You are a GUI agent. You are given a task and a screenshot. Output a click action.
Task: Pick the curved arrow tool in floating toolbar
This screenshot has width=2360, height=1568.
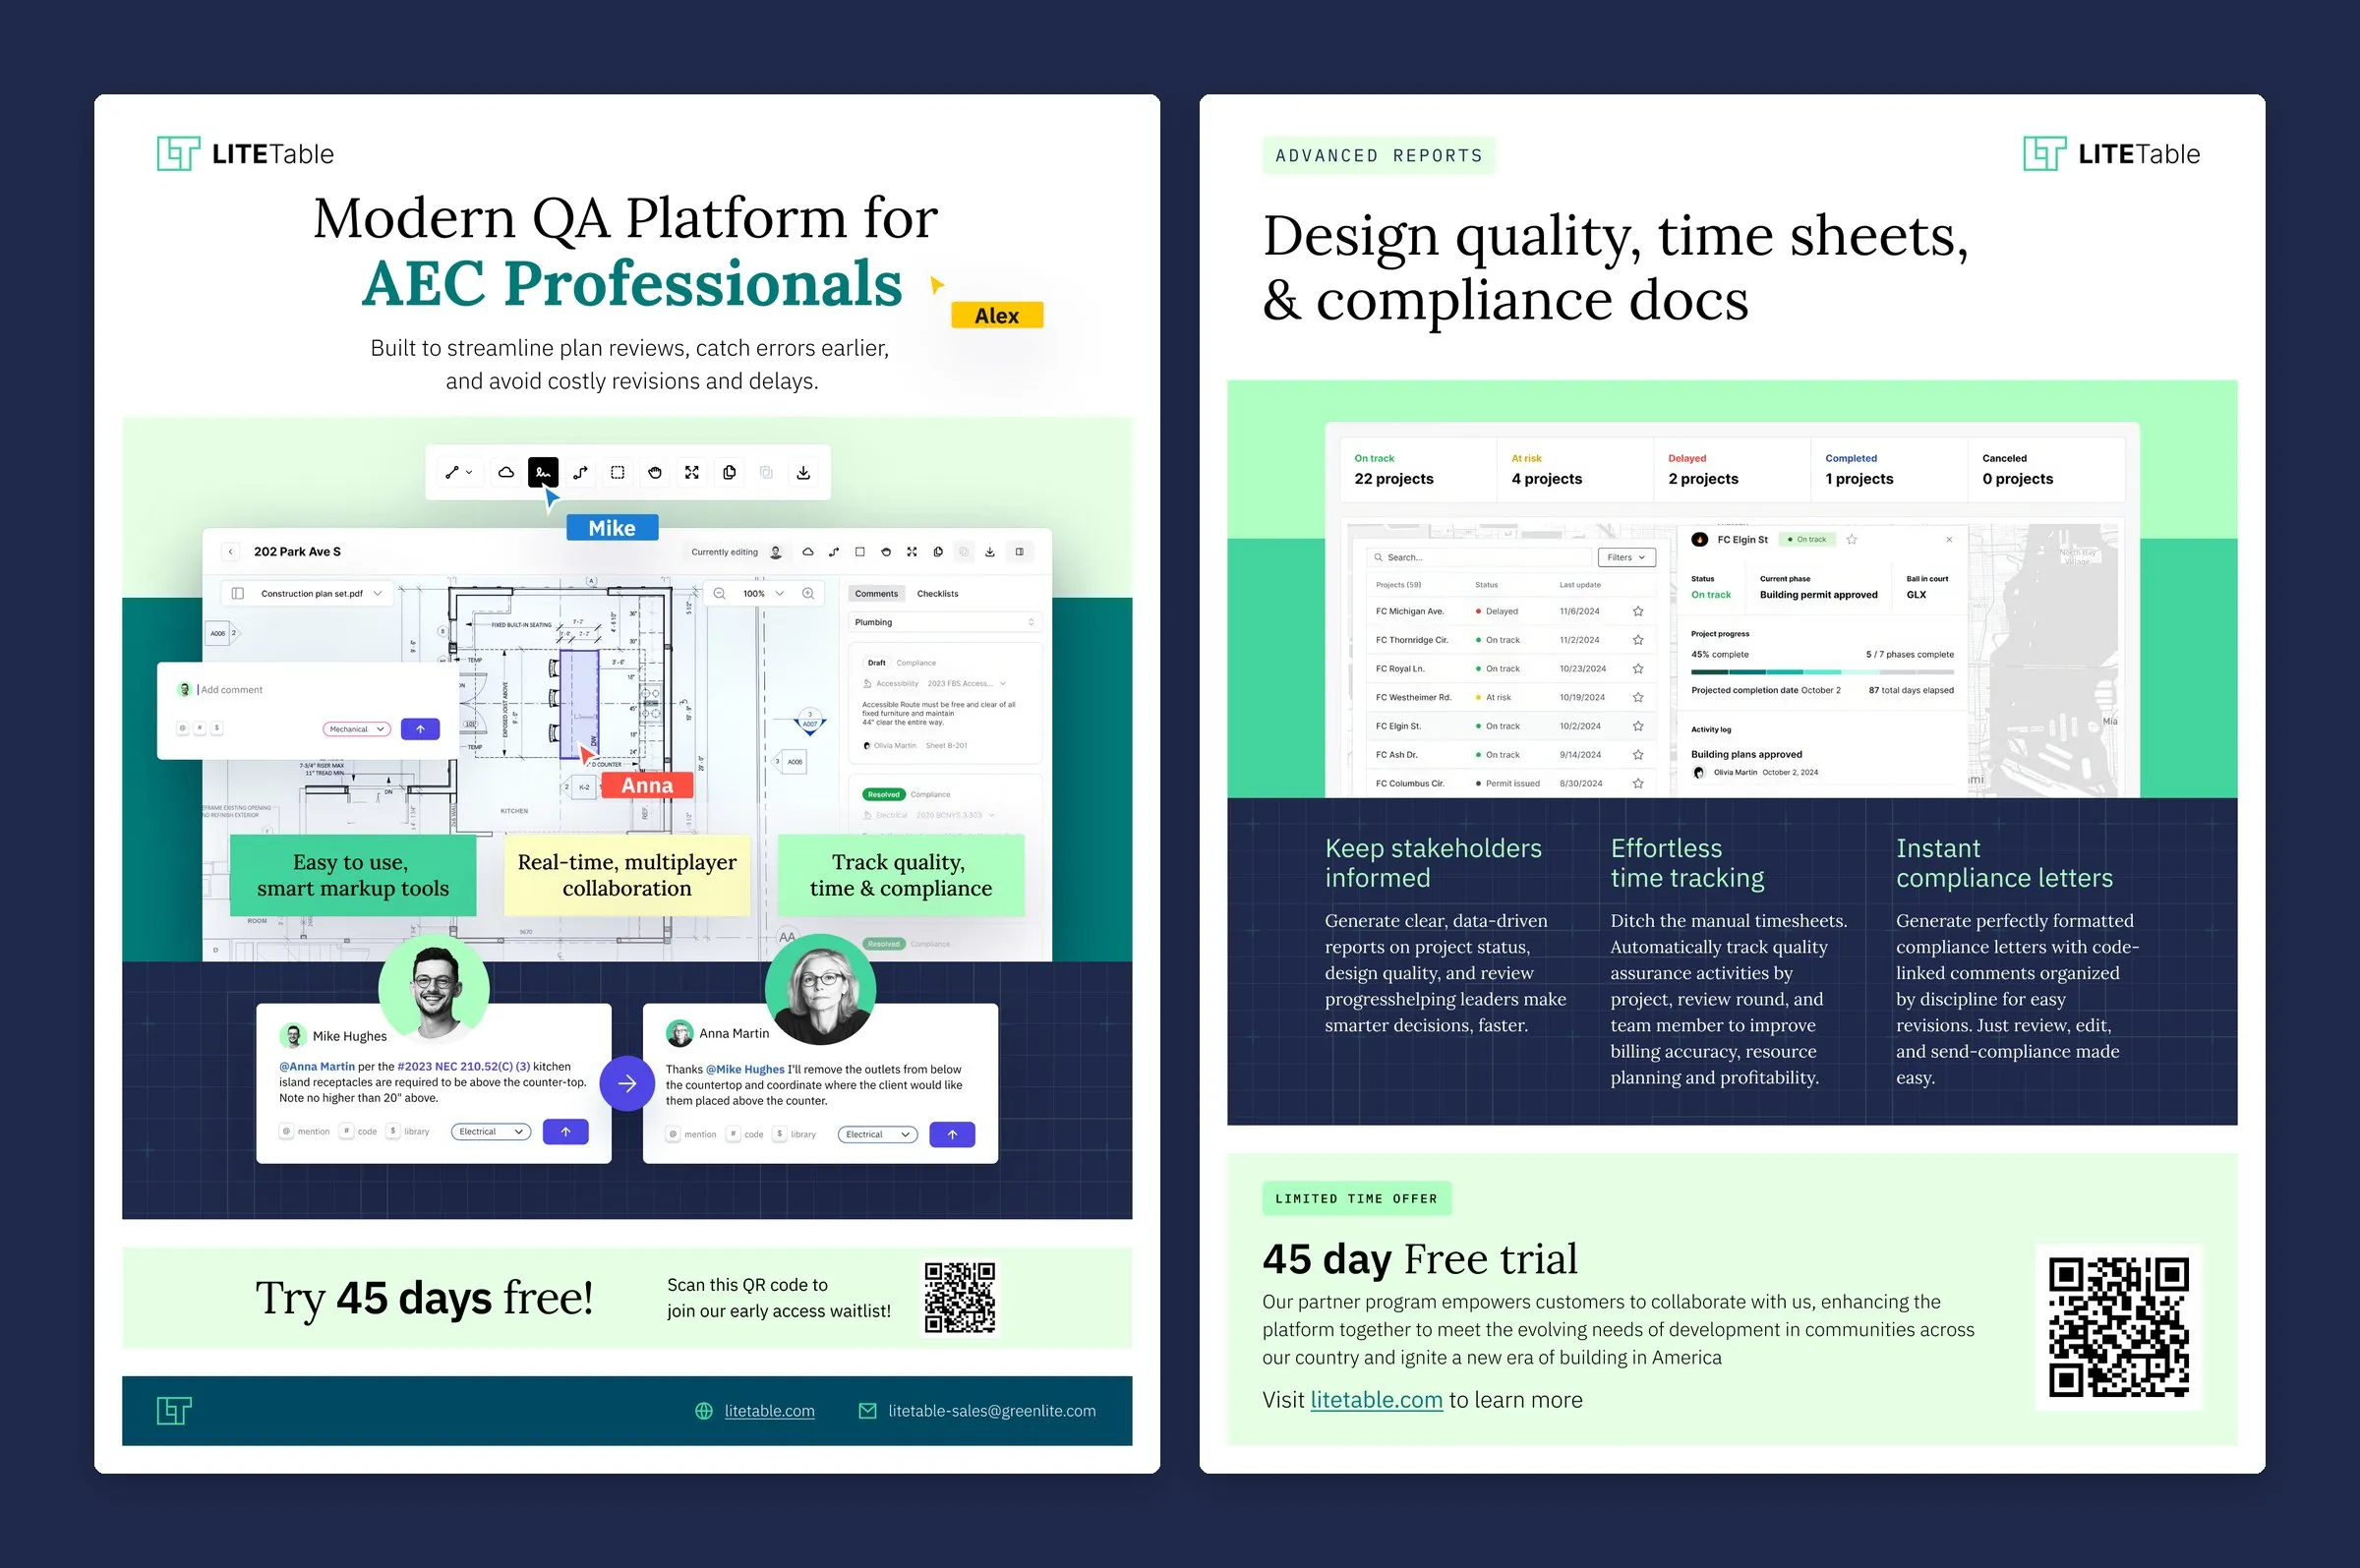(x=580, y=472)
